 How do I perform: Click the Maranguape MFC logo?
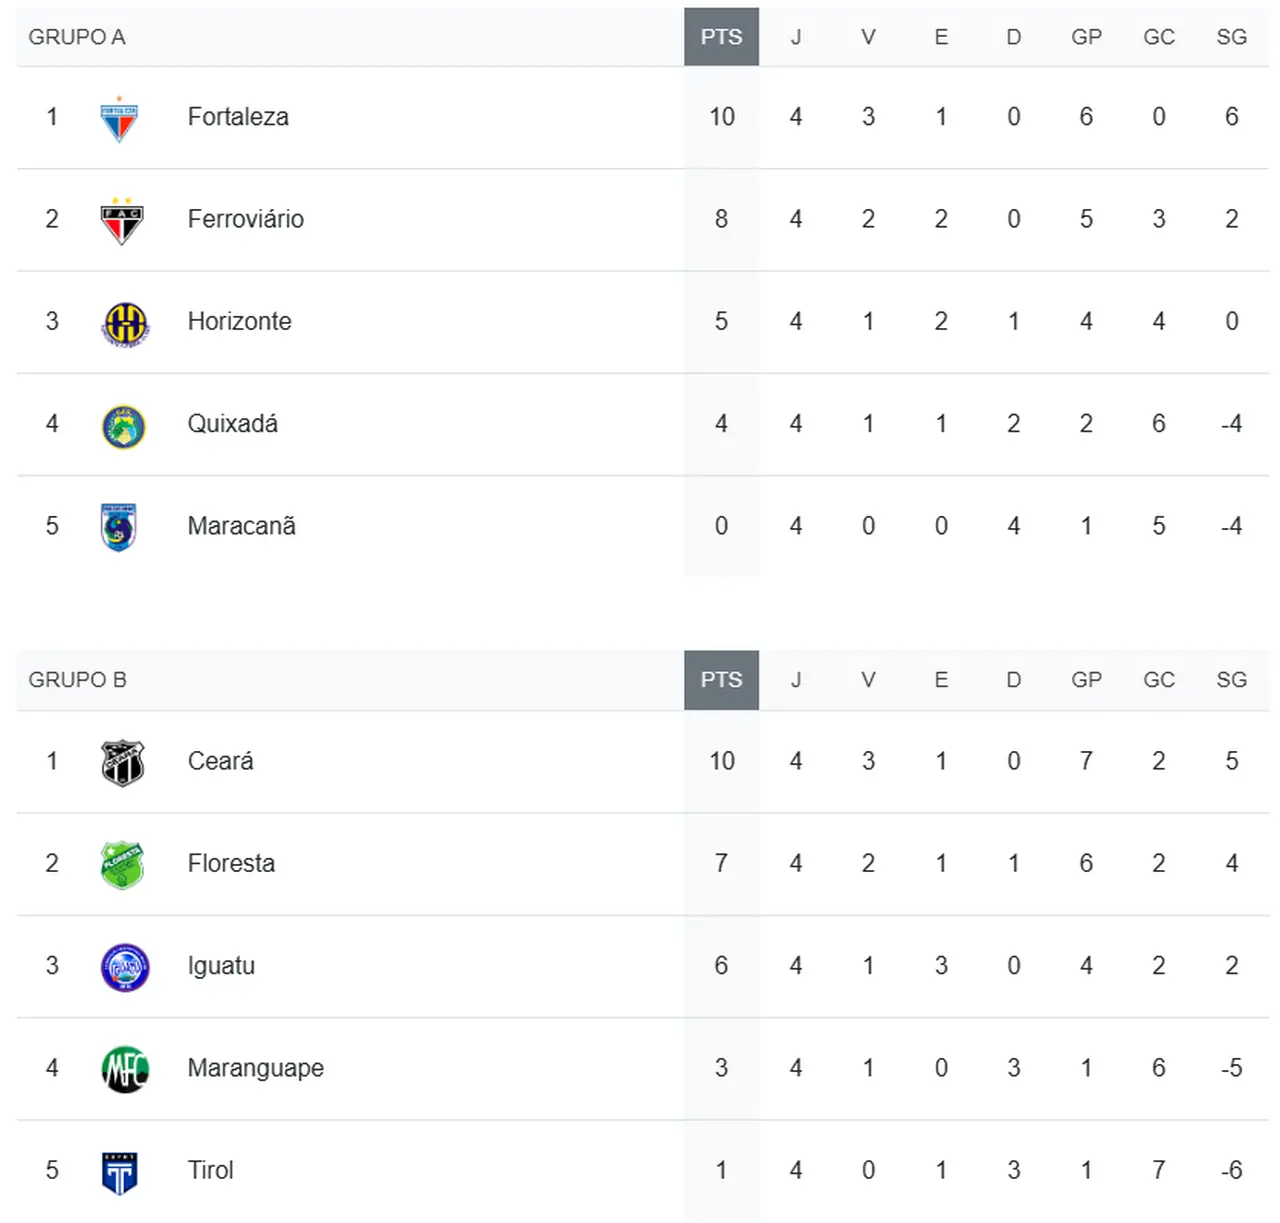point(125,1069)
